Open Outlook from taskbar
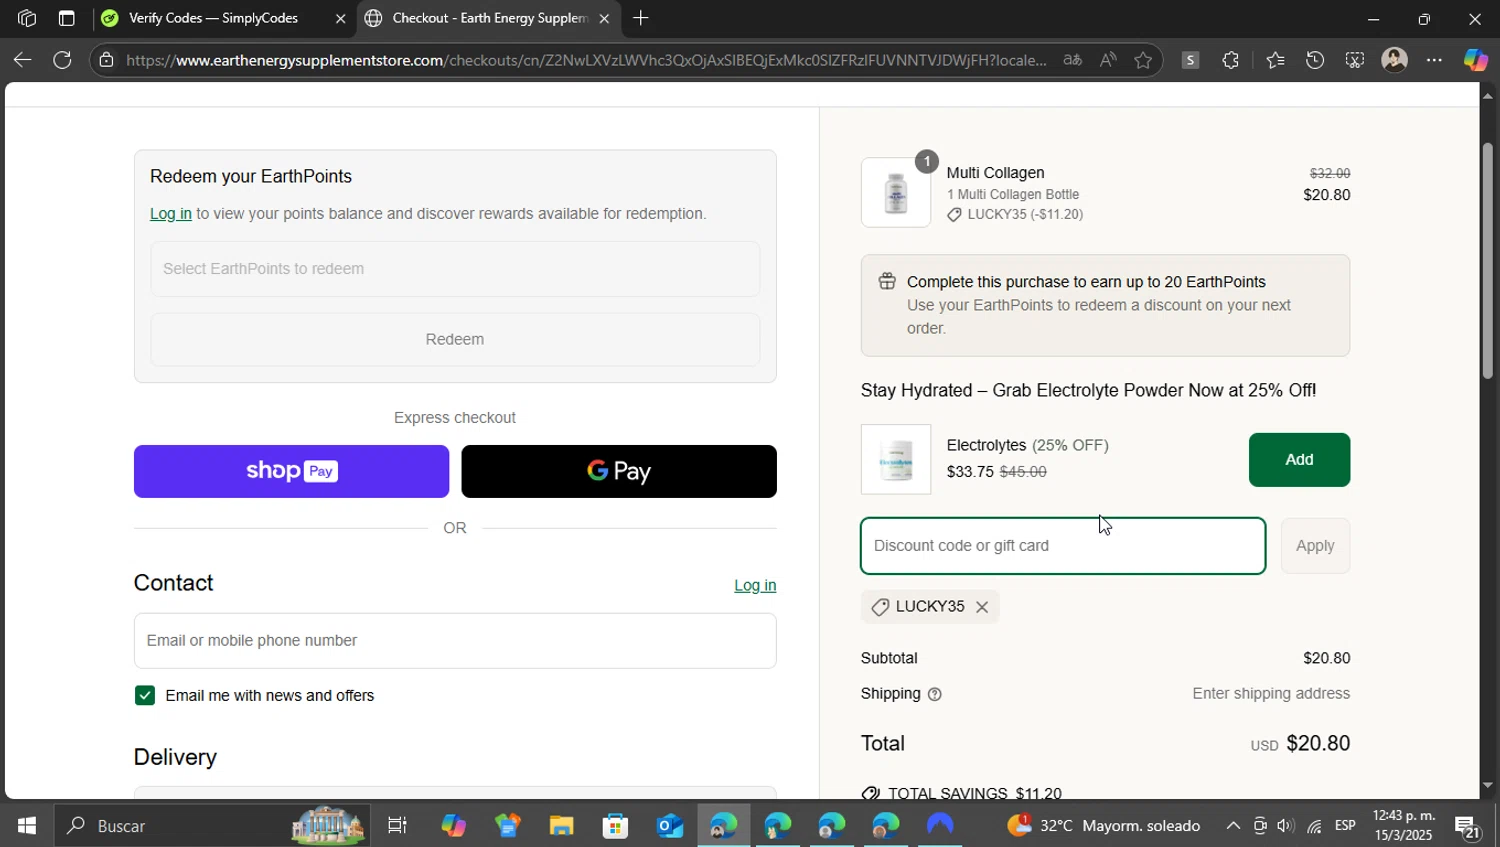Image resolution: width=1500 pixels, height=847 pixels. (669, 826)
